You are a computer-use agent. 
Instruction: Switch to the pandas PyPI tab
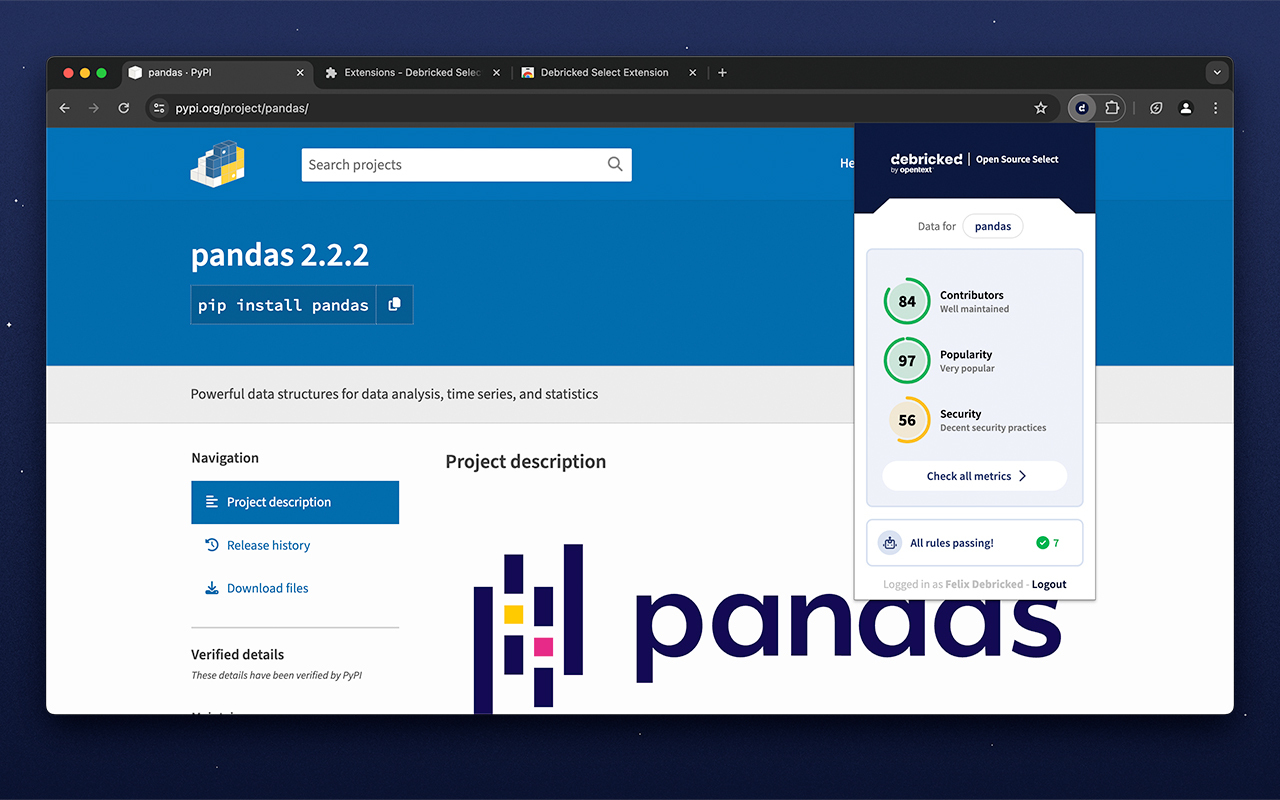[218, 72]
